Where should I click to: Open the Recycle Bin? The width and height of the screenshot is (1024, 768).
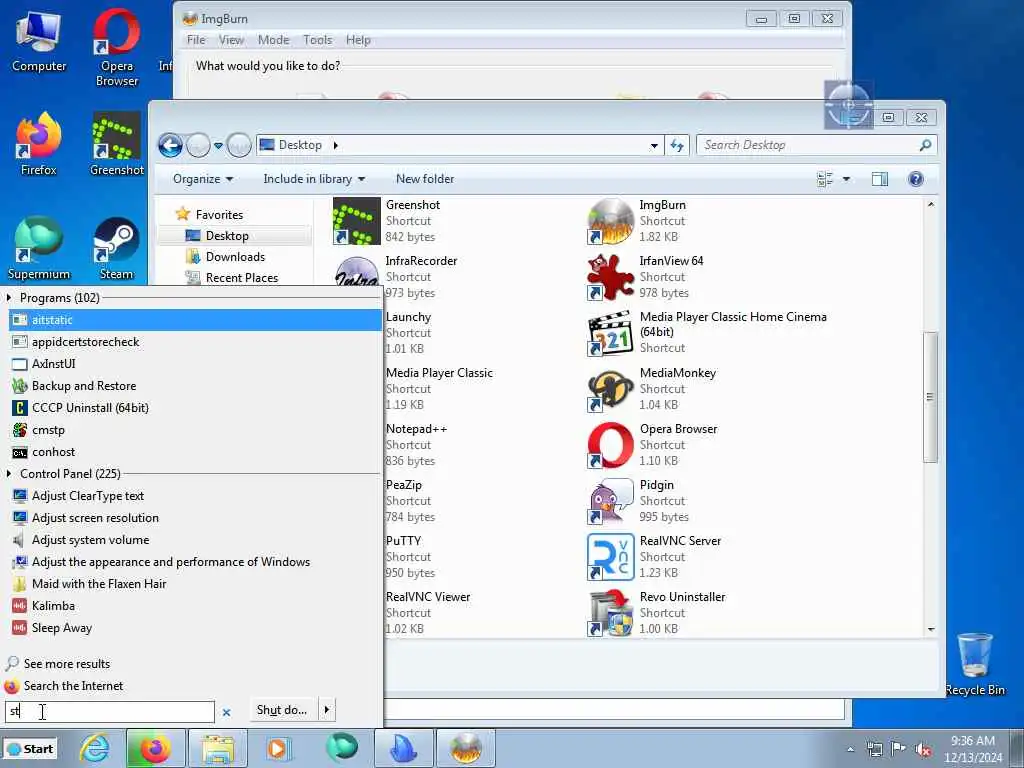pos(974,665)
